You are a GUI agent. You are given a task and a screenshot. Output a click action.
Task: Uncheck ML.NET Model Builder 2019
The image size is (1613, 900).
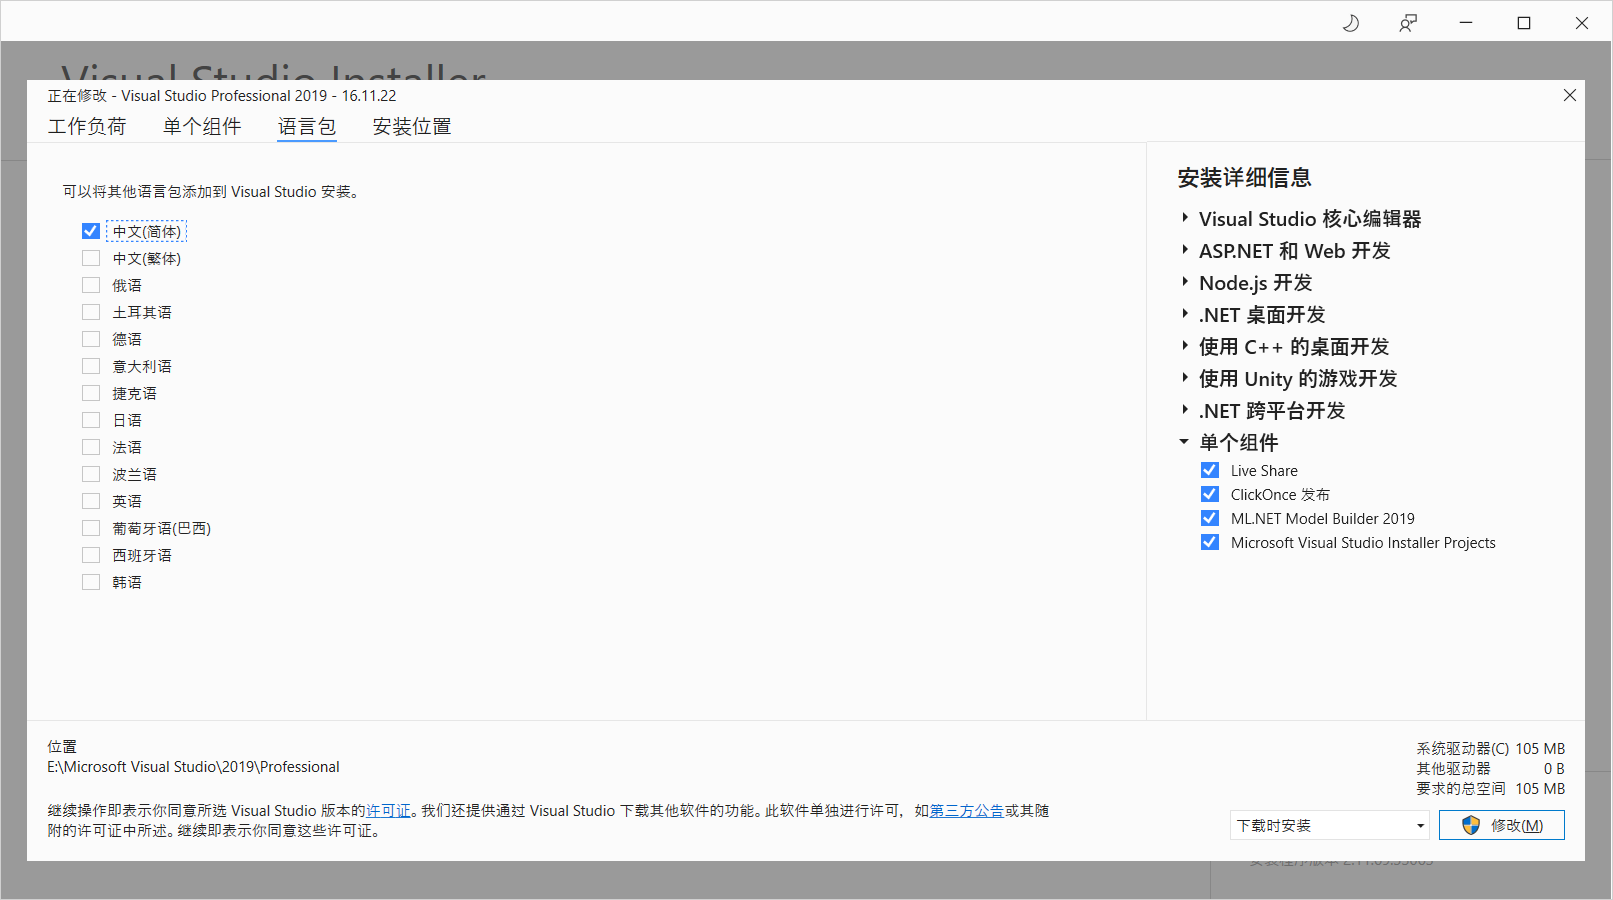coord(1210,518)
